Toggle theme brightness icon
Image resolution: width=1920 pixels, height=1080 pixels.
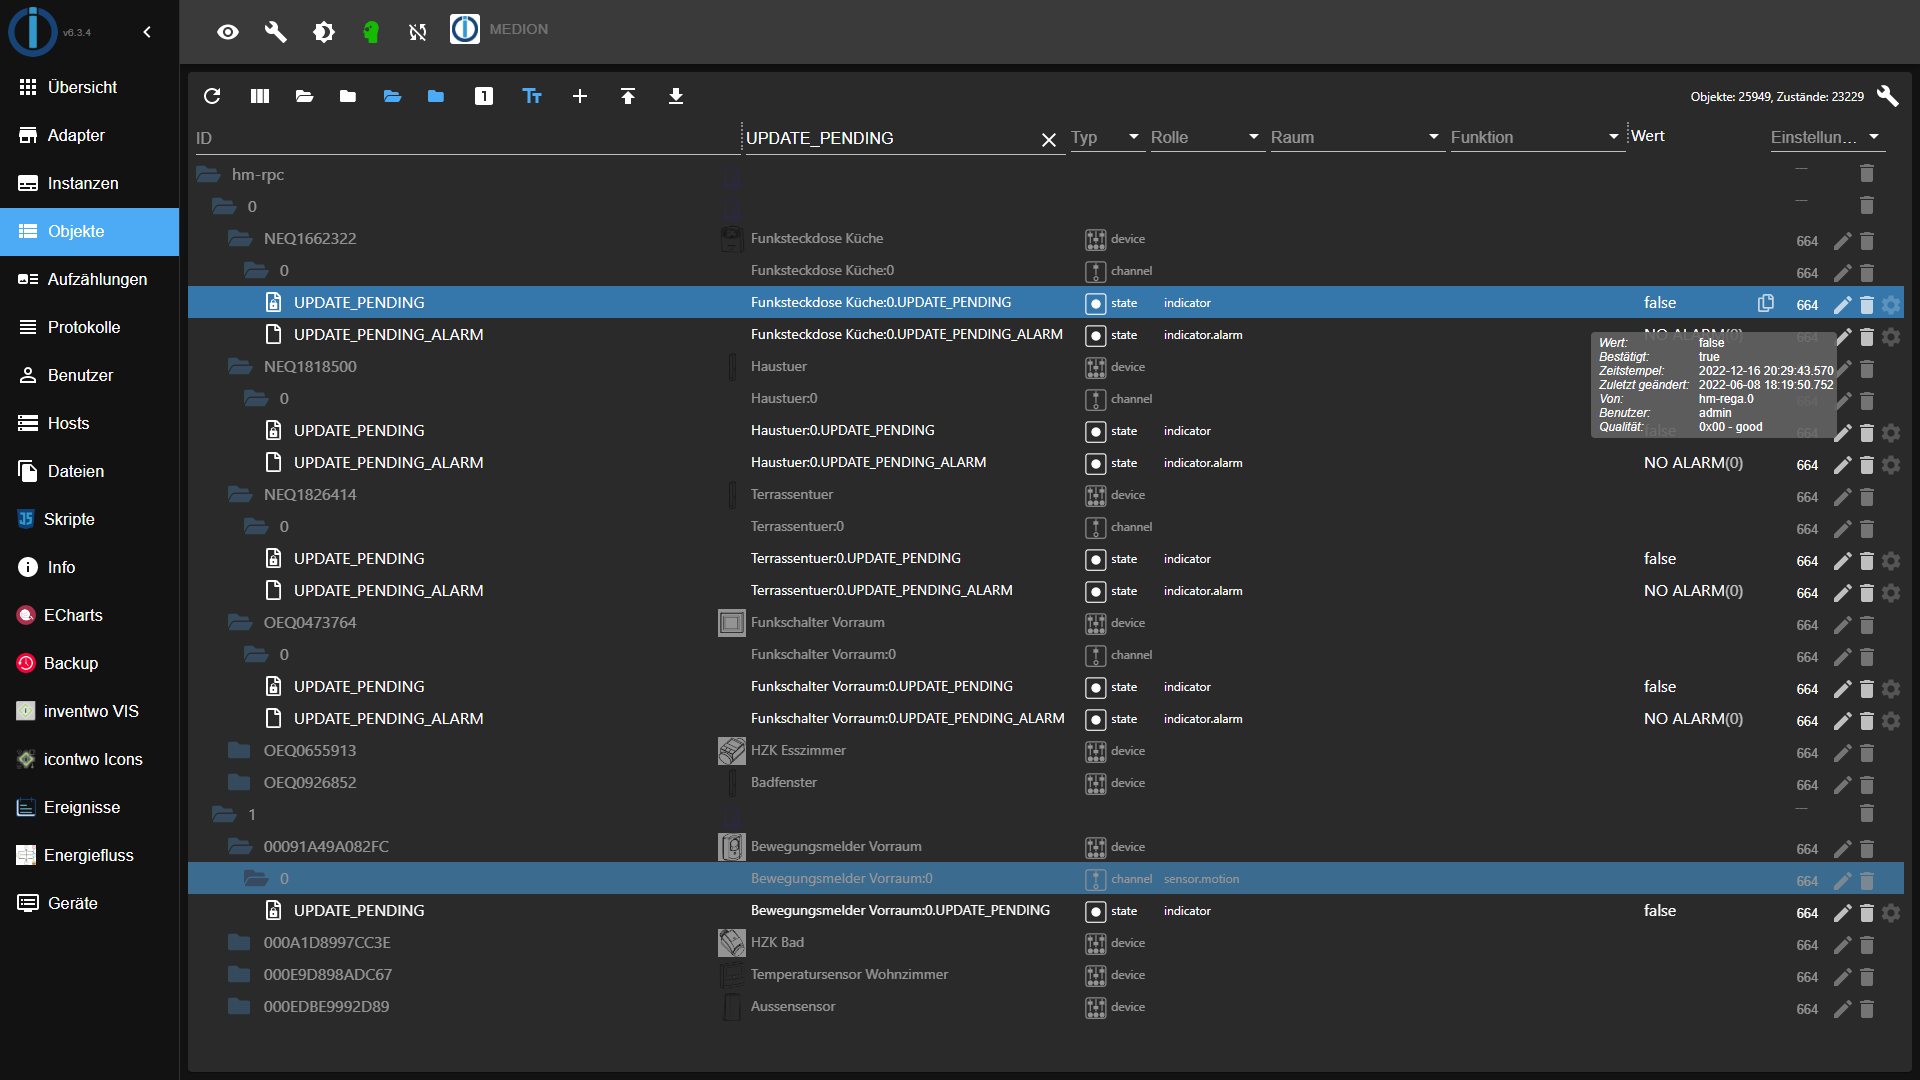tap(324, 32)
